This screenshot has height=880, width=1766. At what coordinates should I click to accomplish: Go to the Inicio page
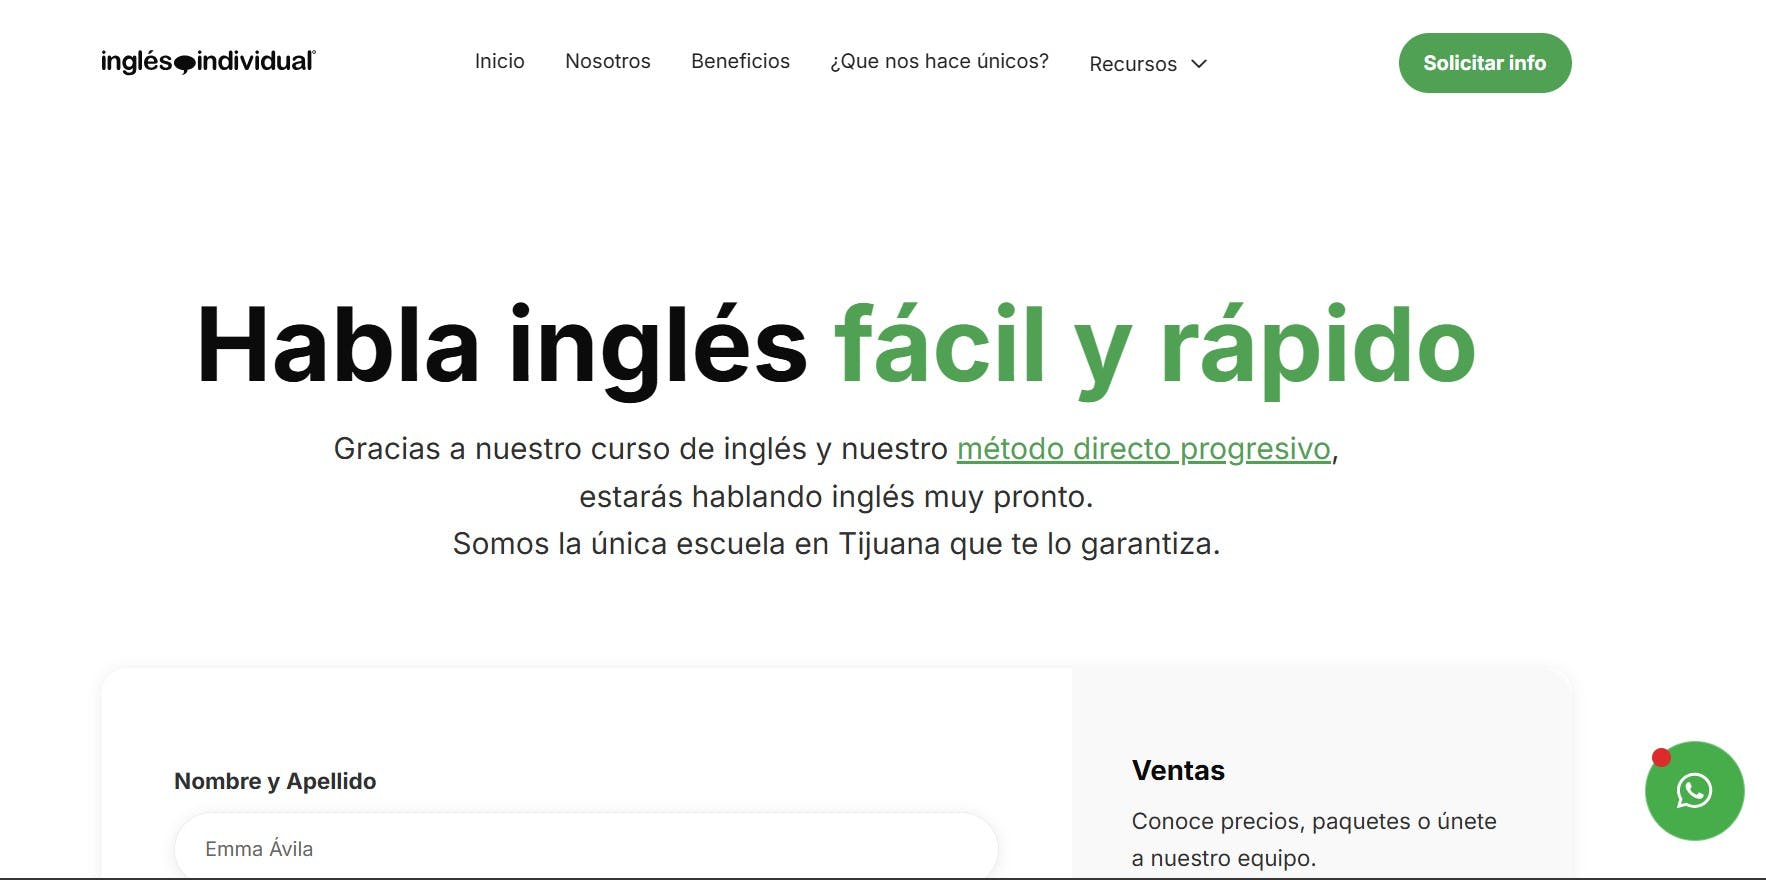point(499,61)
